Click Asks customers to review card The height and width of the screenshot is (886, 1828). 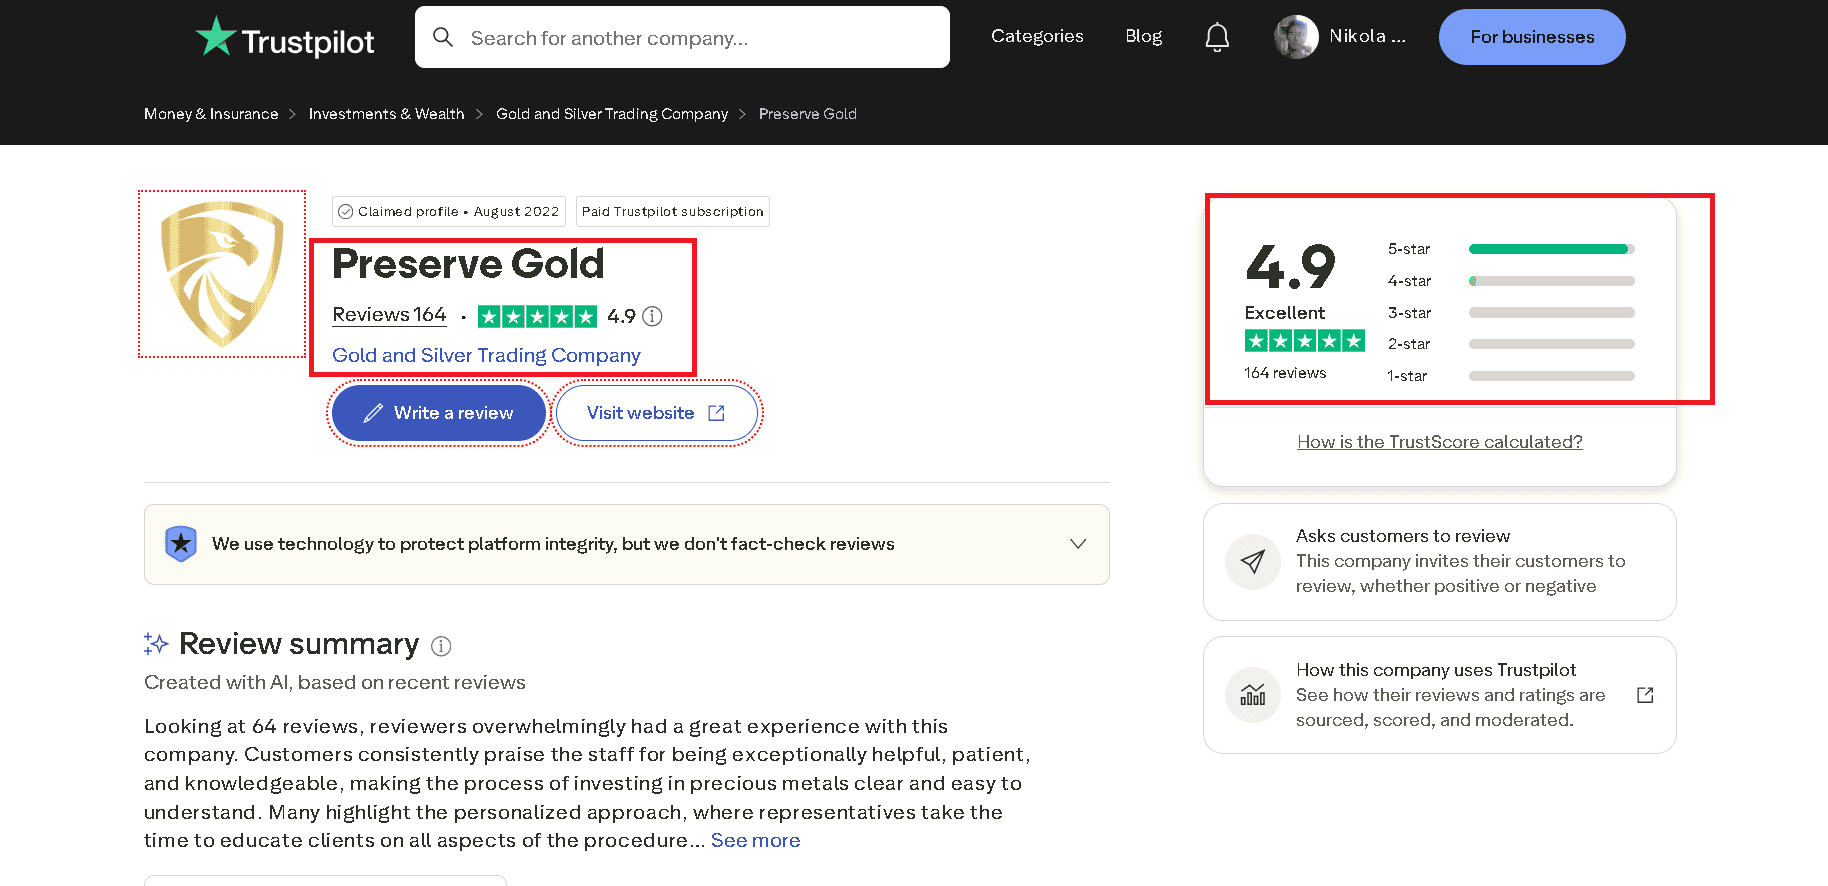pyautogui.click(x=1440, y=562)
